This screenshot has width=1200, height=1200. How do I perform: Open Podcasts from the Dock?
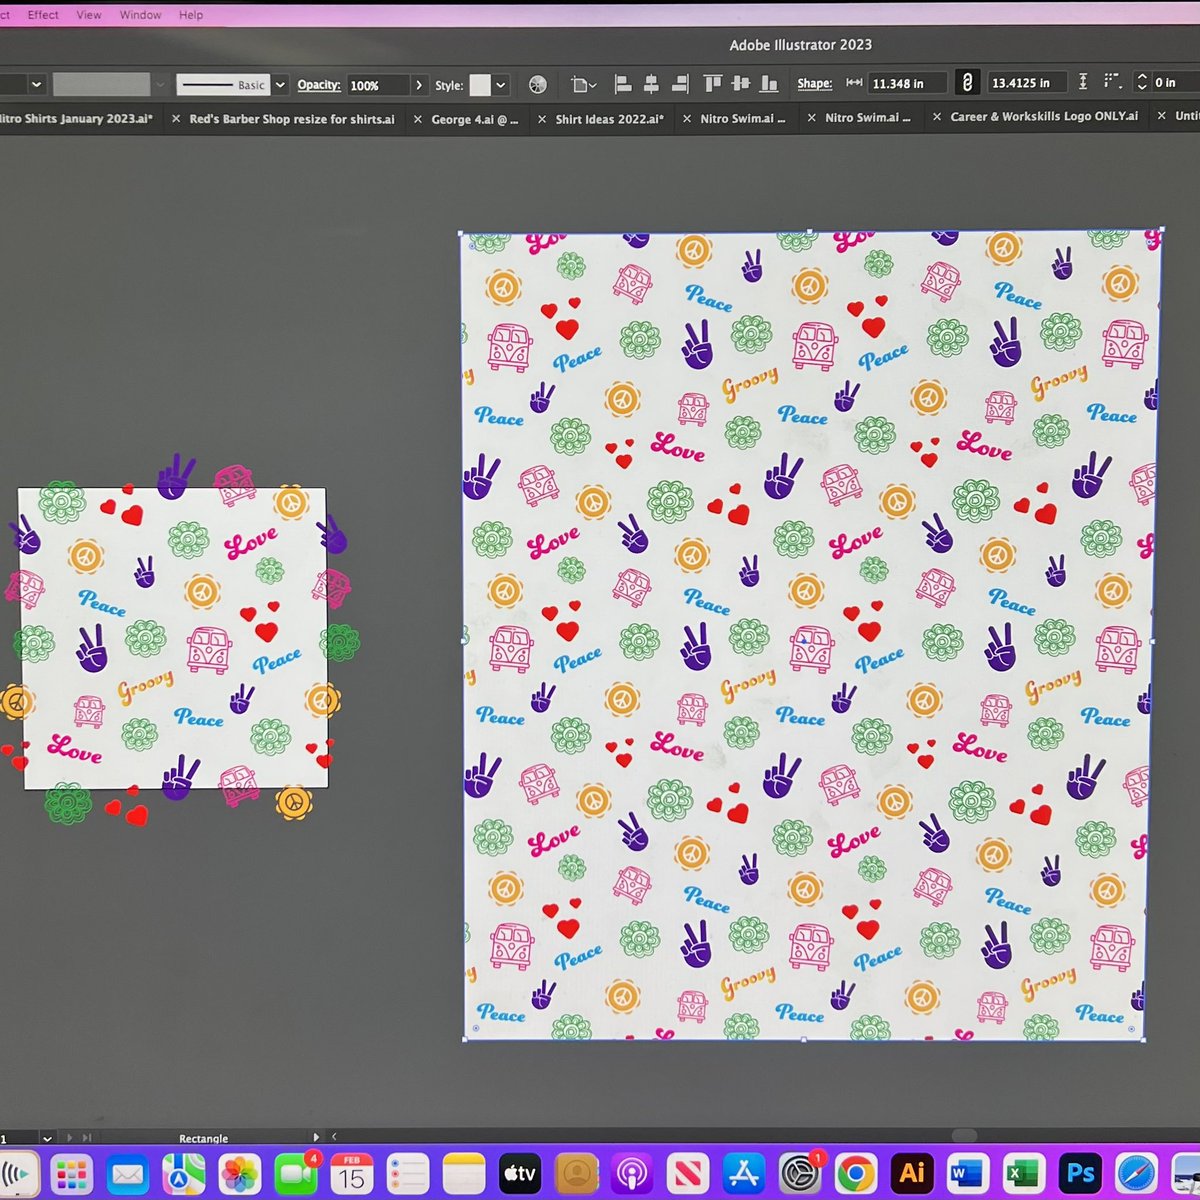[x=632, y=1174]
